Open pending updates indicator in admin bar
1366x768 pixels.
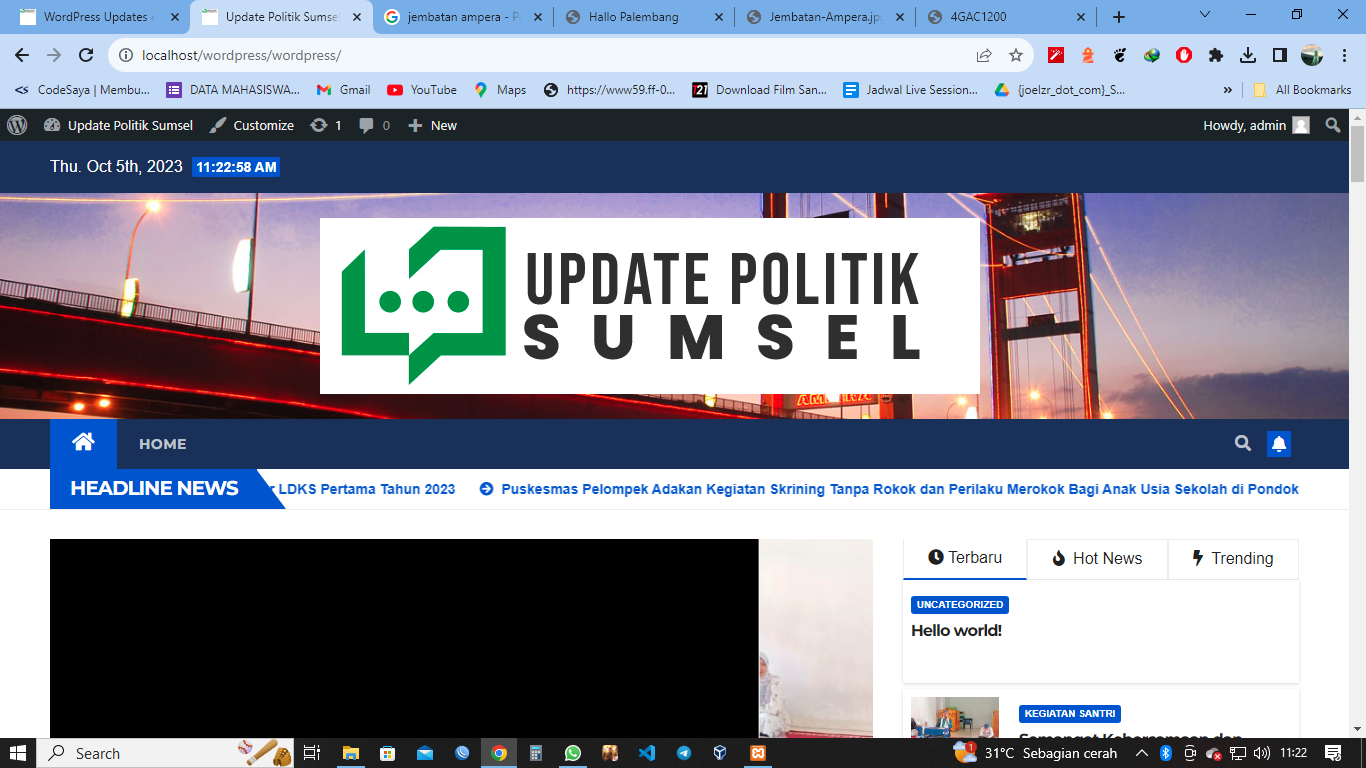click(x=326, y=125)
